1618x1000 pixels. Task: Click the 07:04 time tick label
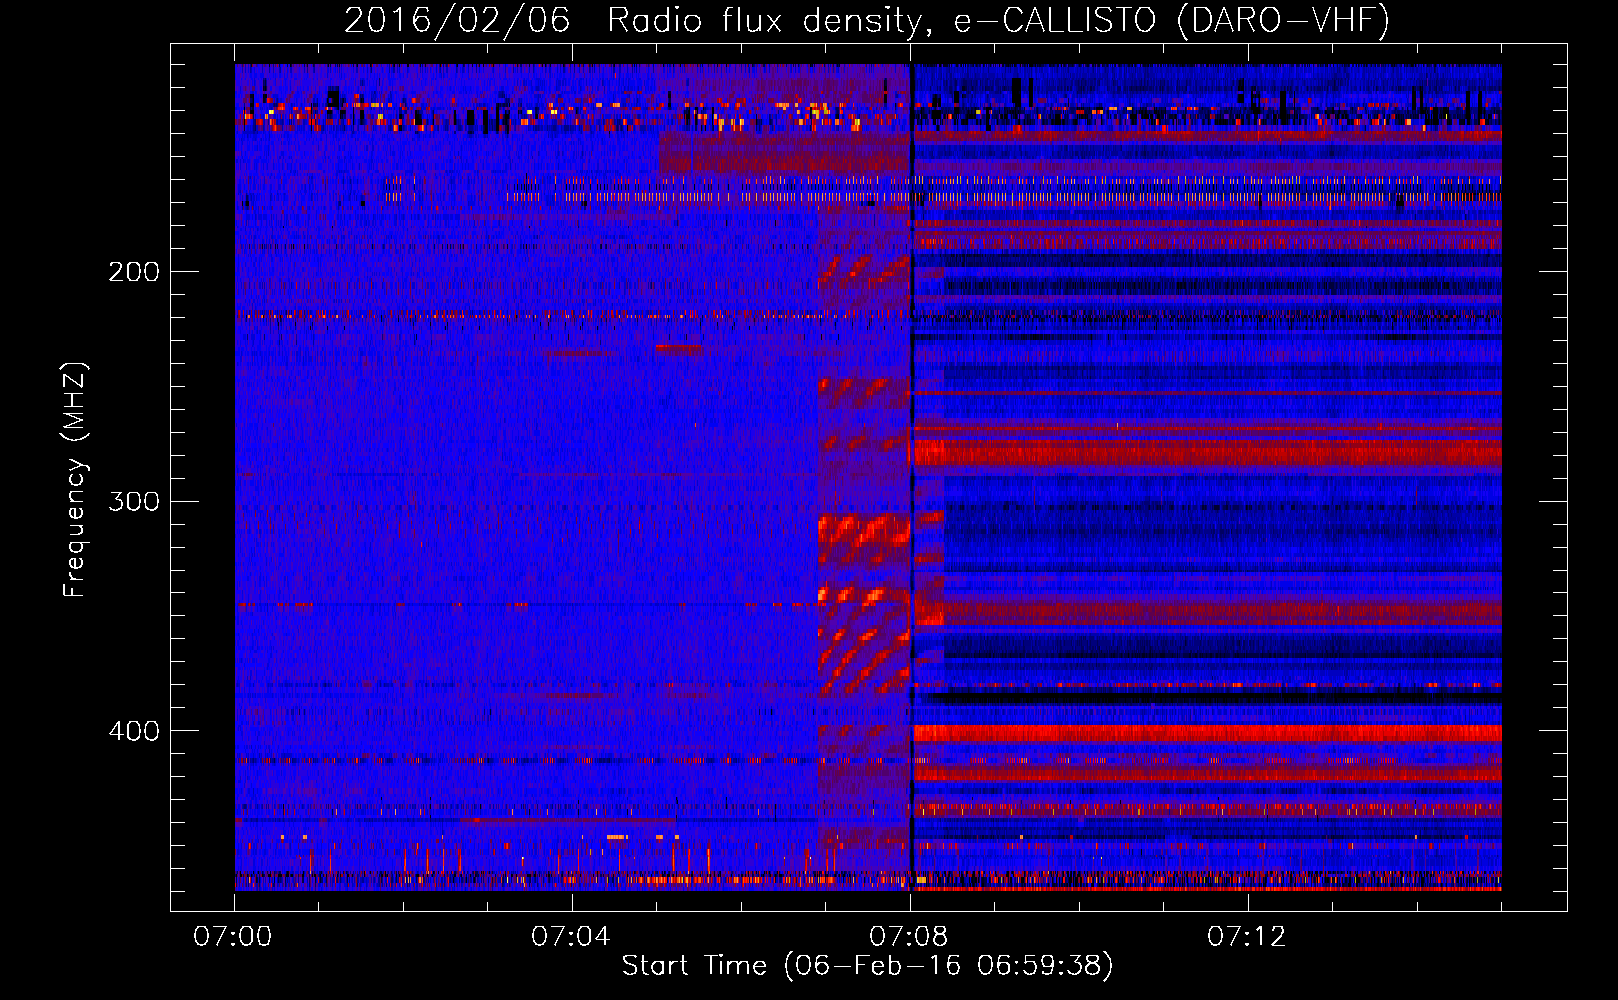571,937
